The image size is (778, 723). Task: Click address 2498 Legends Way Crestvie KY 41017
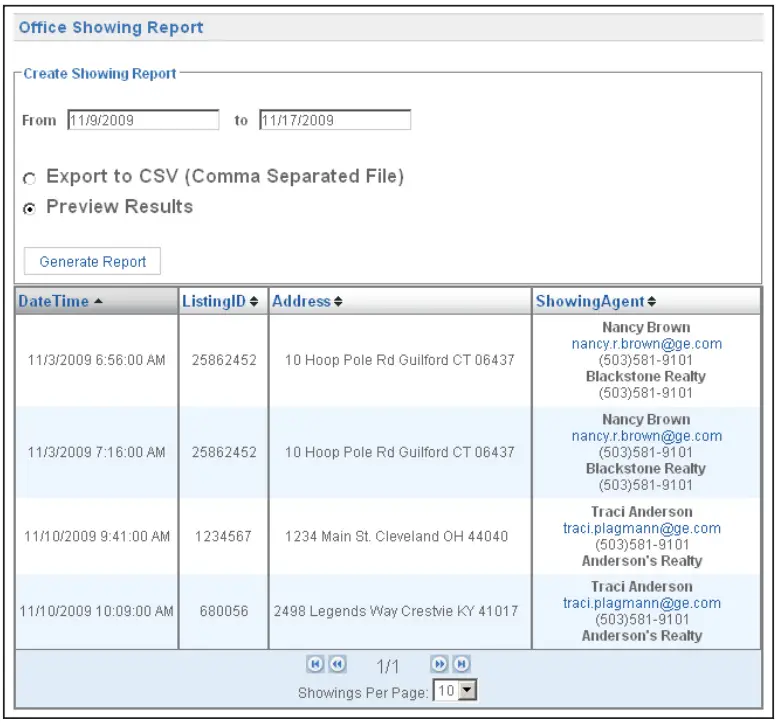point(396,611)
